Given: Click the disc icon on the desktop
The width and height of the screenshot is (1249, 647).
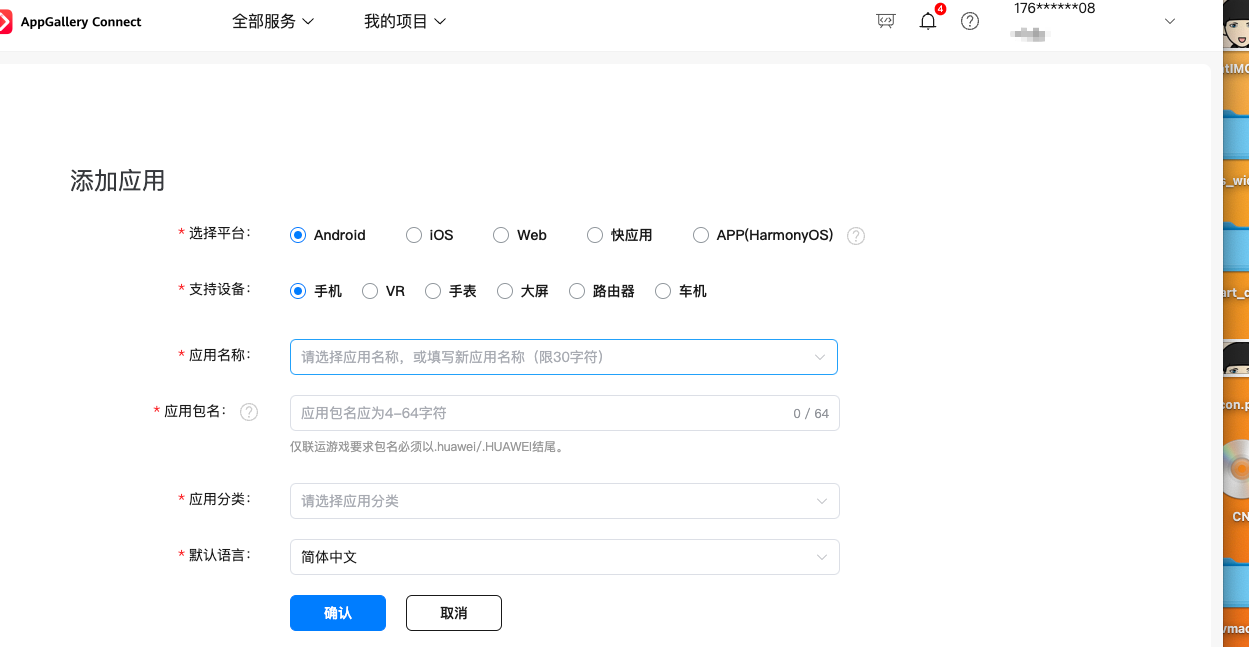Looking at the screenshot, I should point(1238,471).
